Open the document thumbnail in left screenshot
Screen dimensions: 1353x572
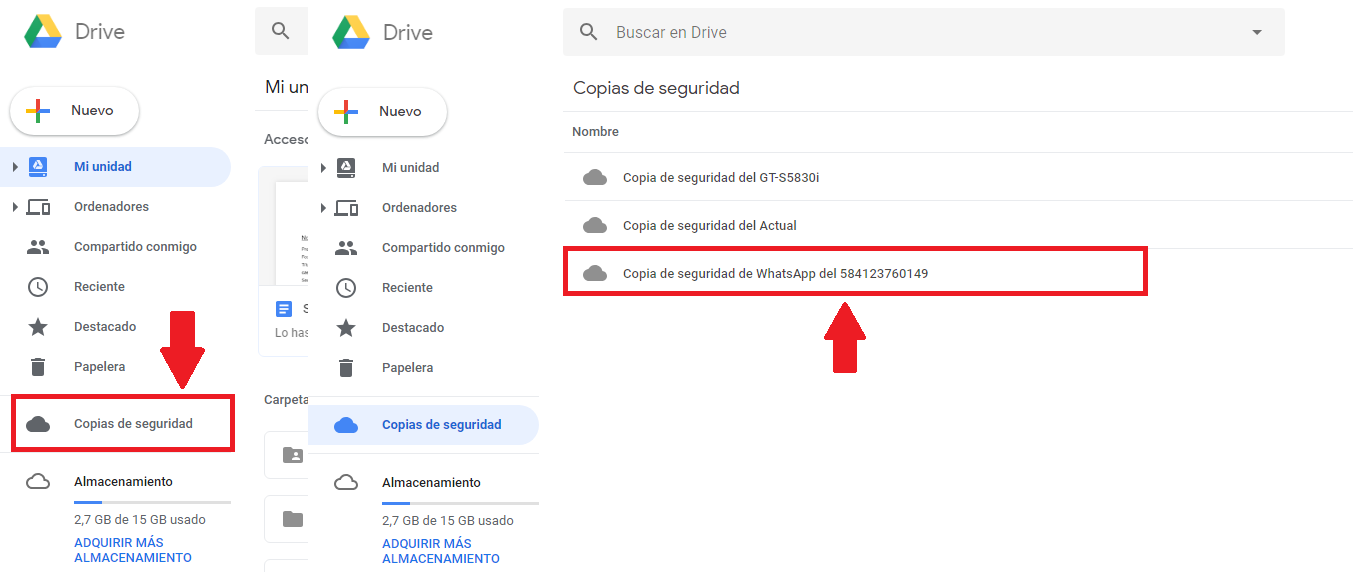[x=283, y=226]
